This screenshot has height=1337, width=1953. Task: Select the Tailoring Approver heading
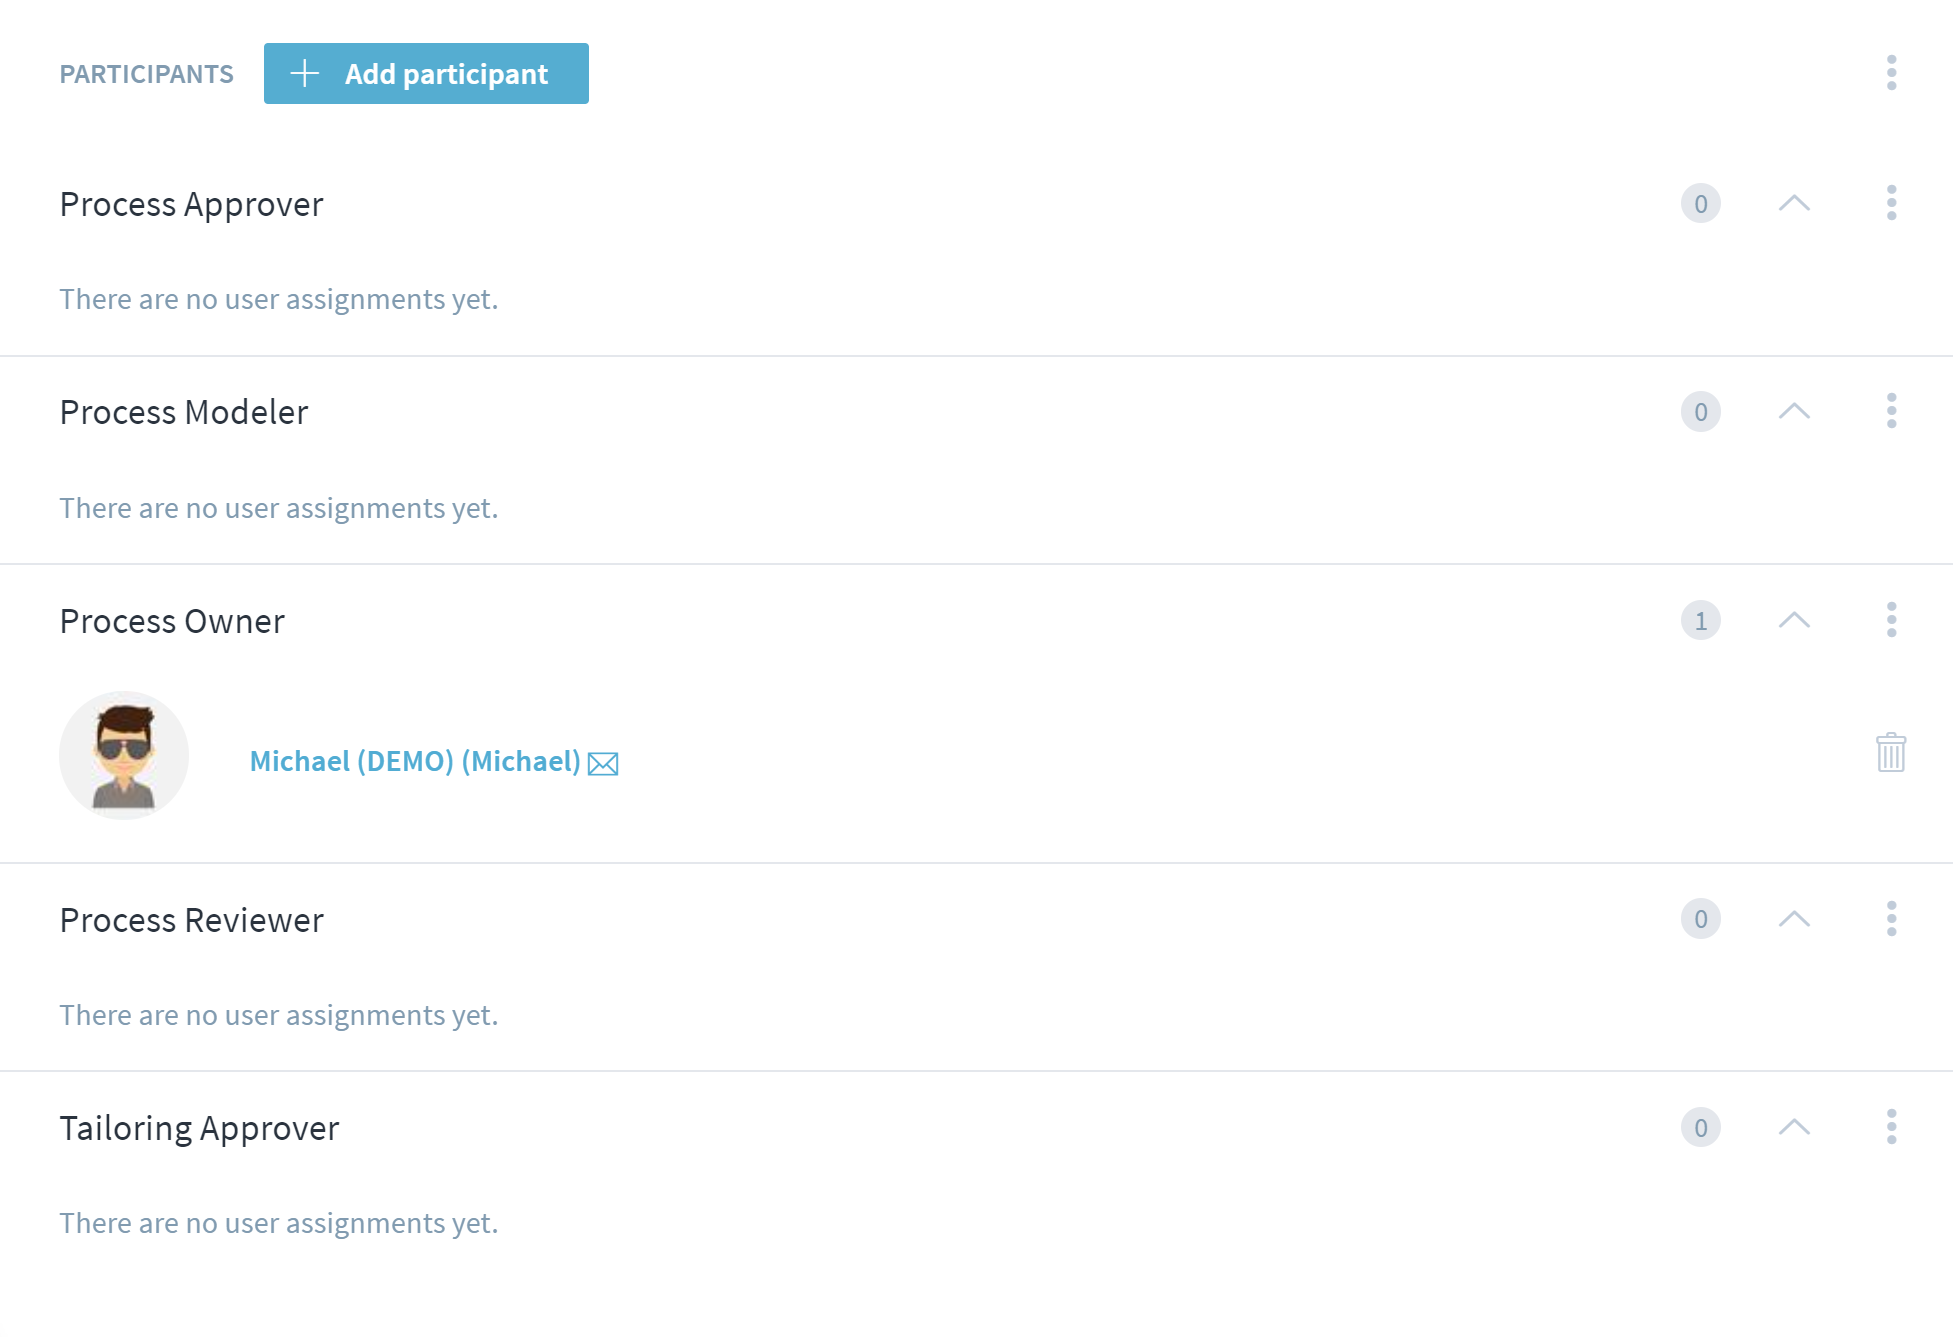200,1128
